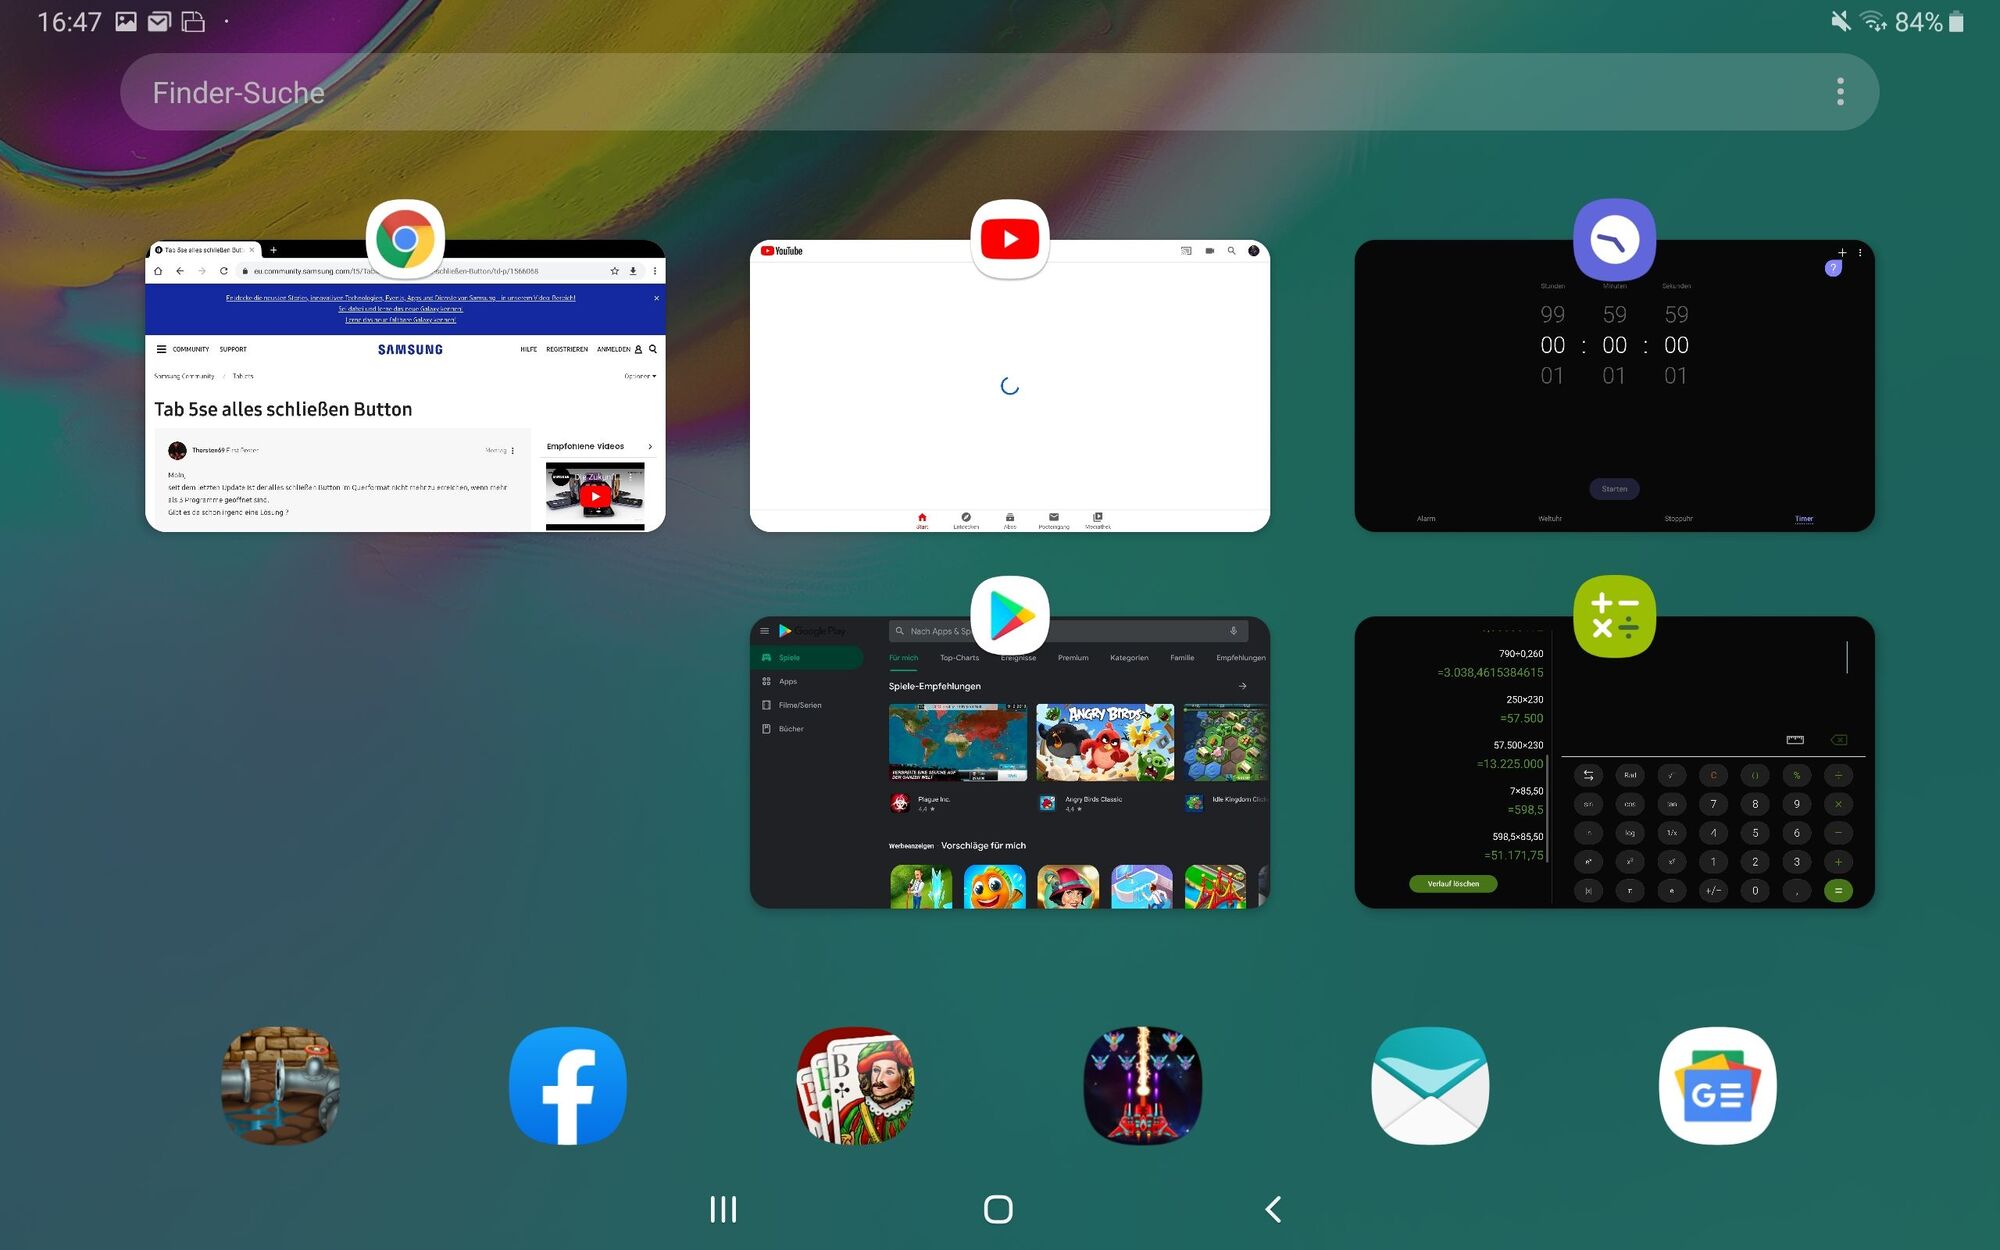
Task: Tap the home navigation button
Action: click(998, 1209)
